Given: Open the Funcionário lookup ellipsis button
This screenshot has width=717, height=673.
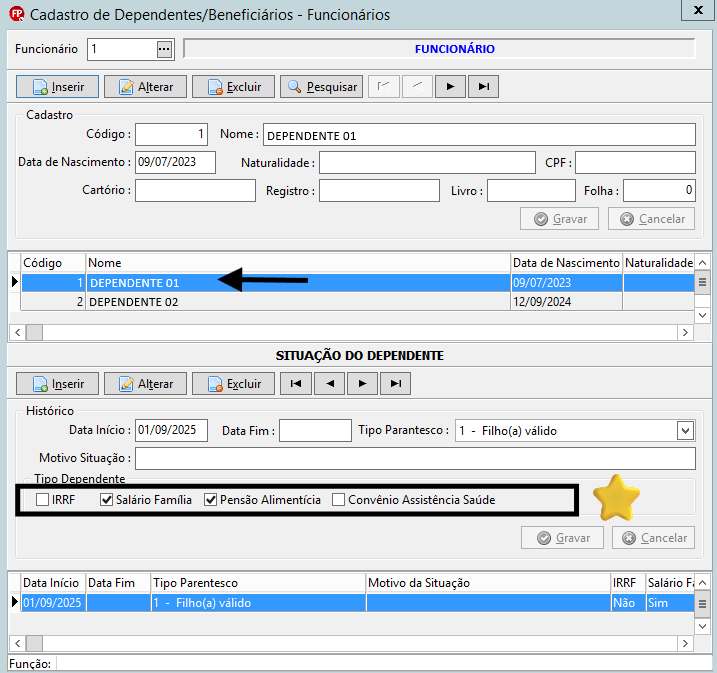Looking at the screenshot, I should (164, 49).
